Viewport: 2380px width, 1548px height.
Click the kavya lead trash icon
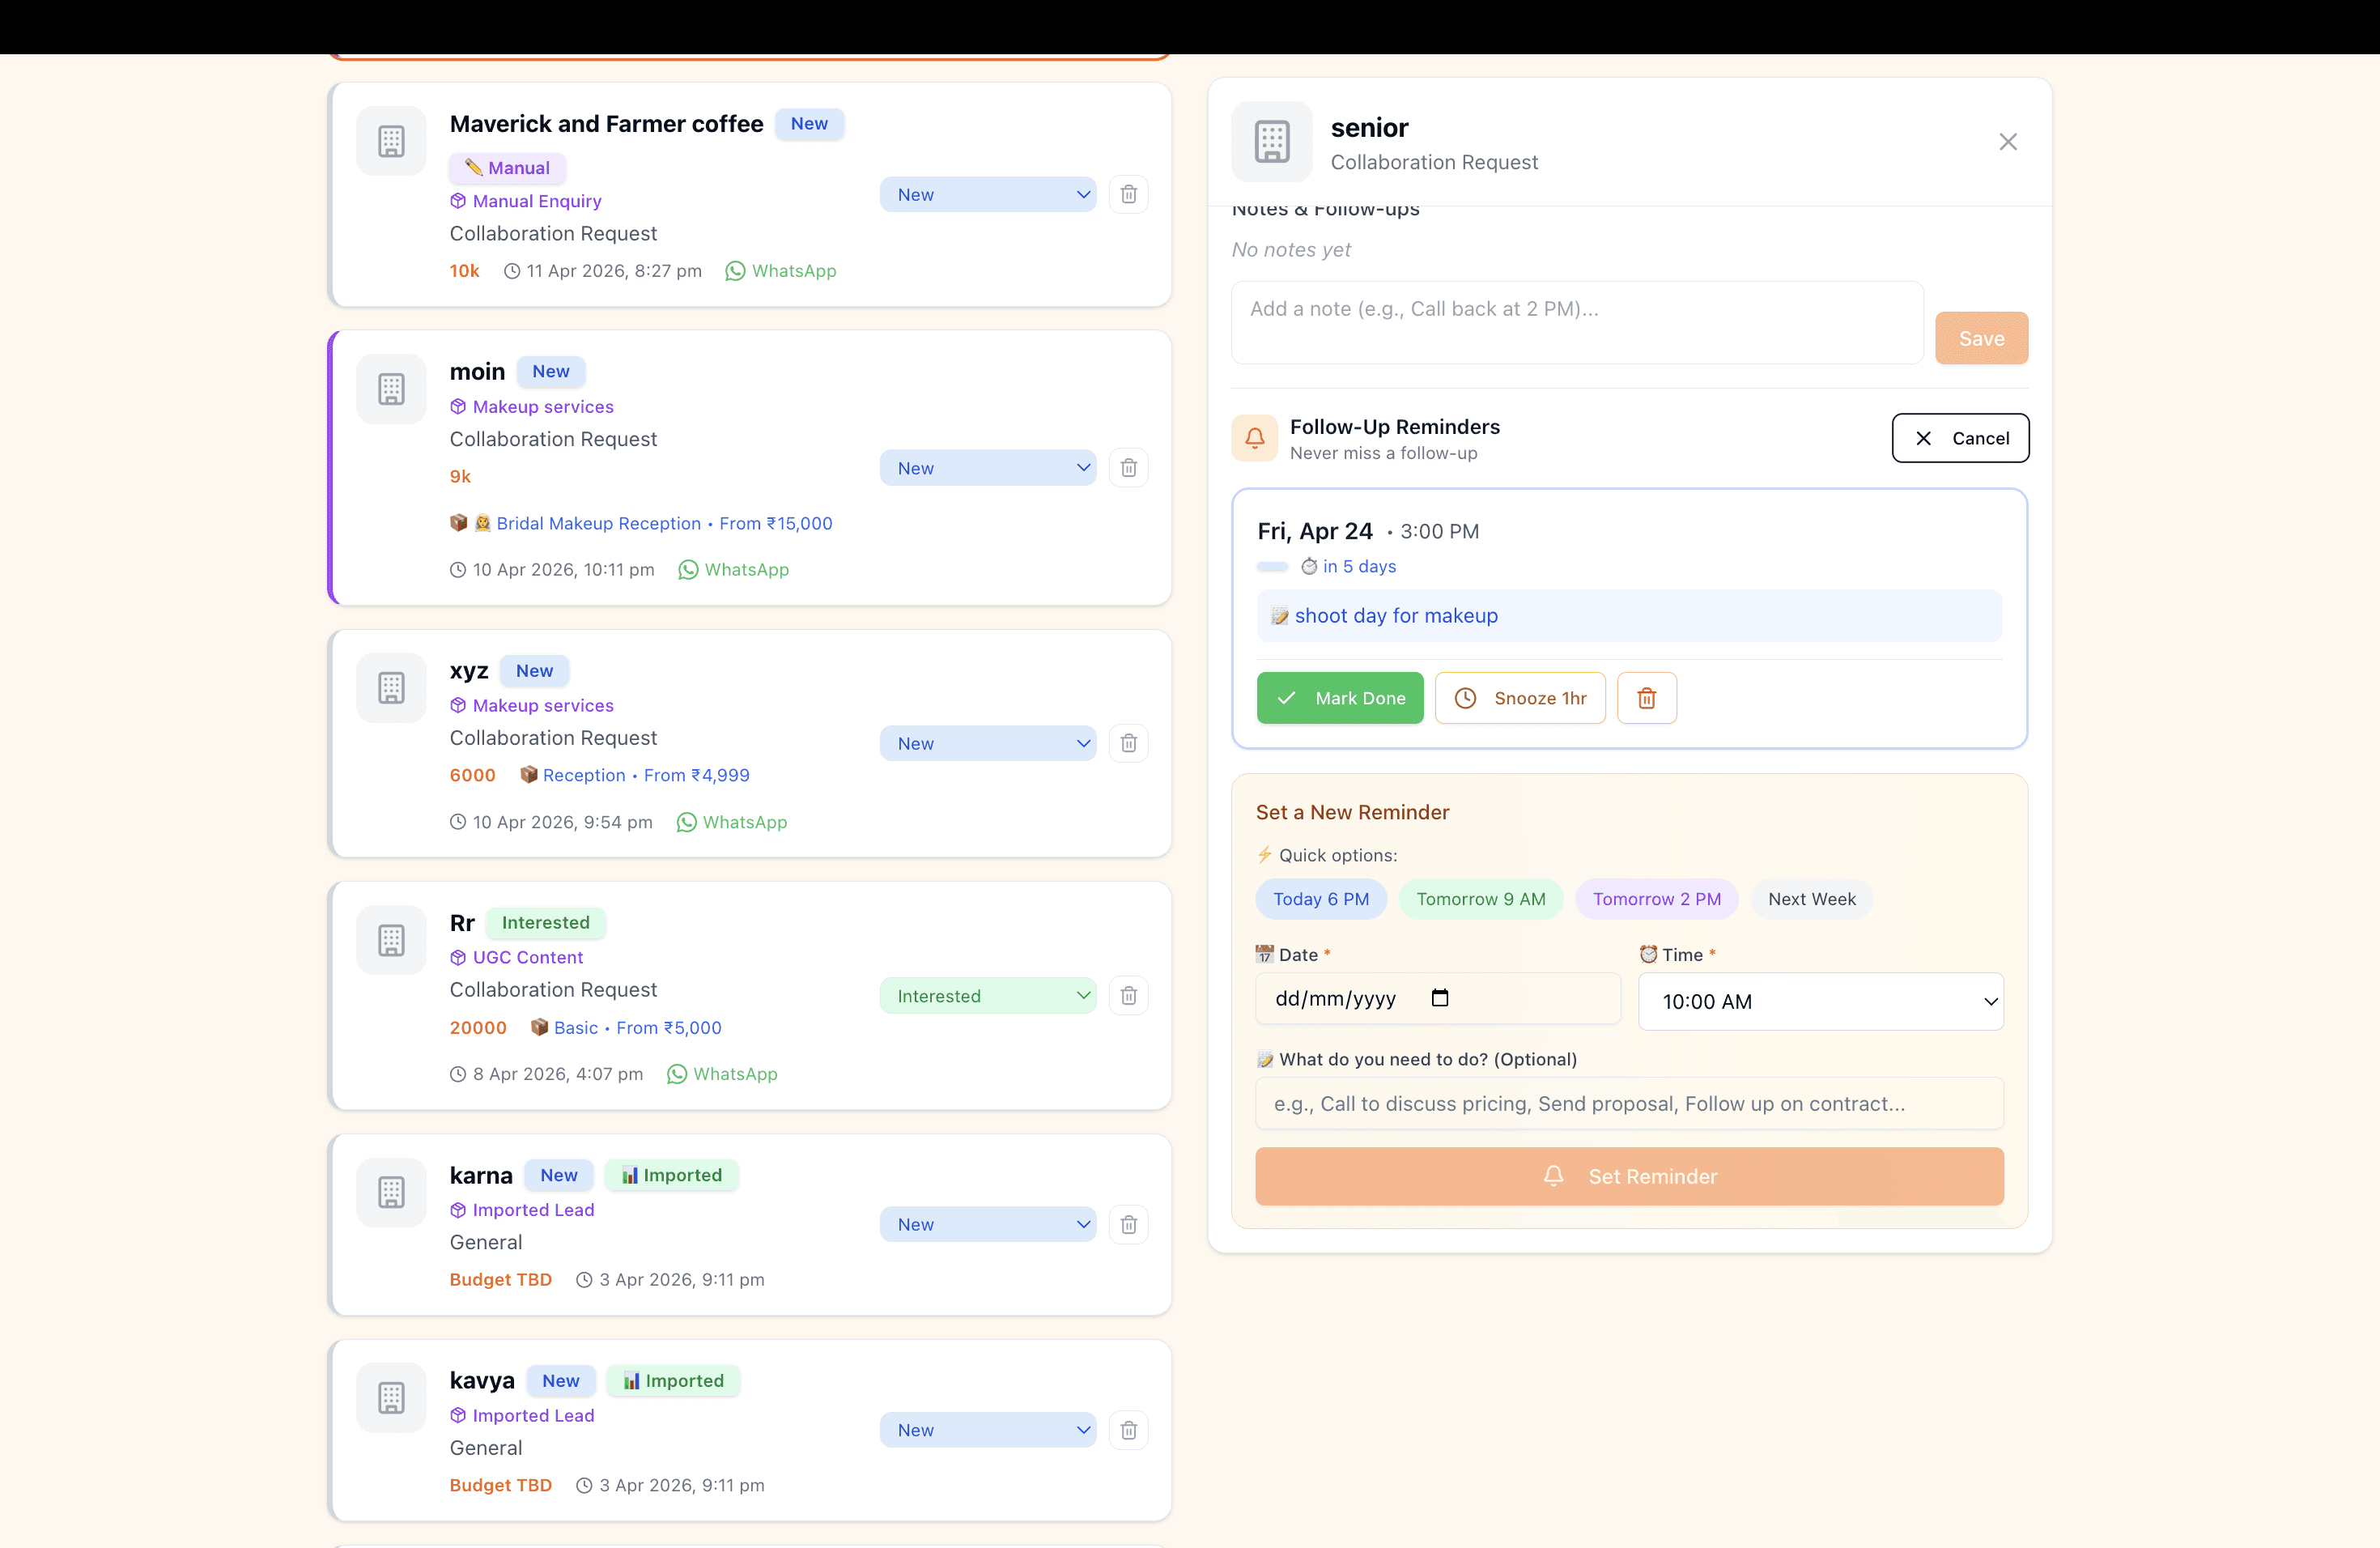point(1128,1430)
